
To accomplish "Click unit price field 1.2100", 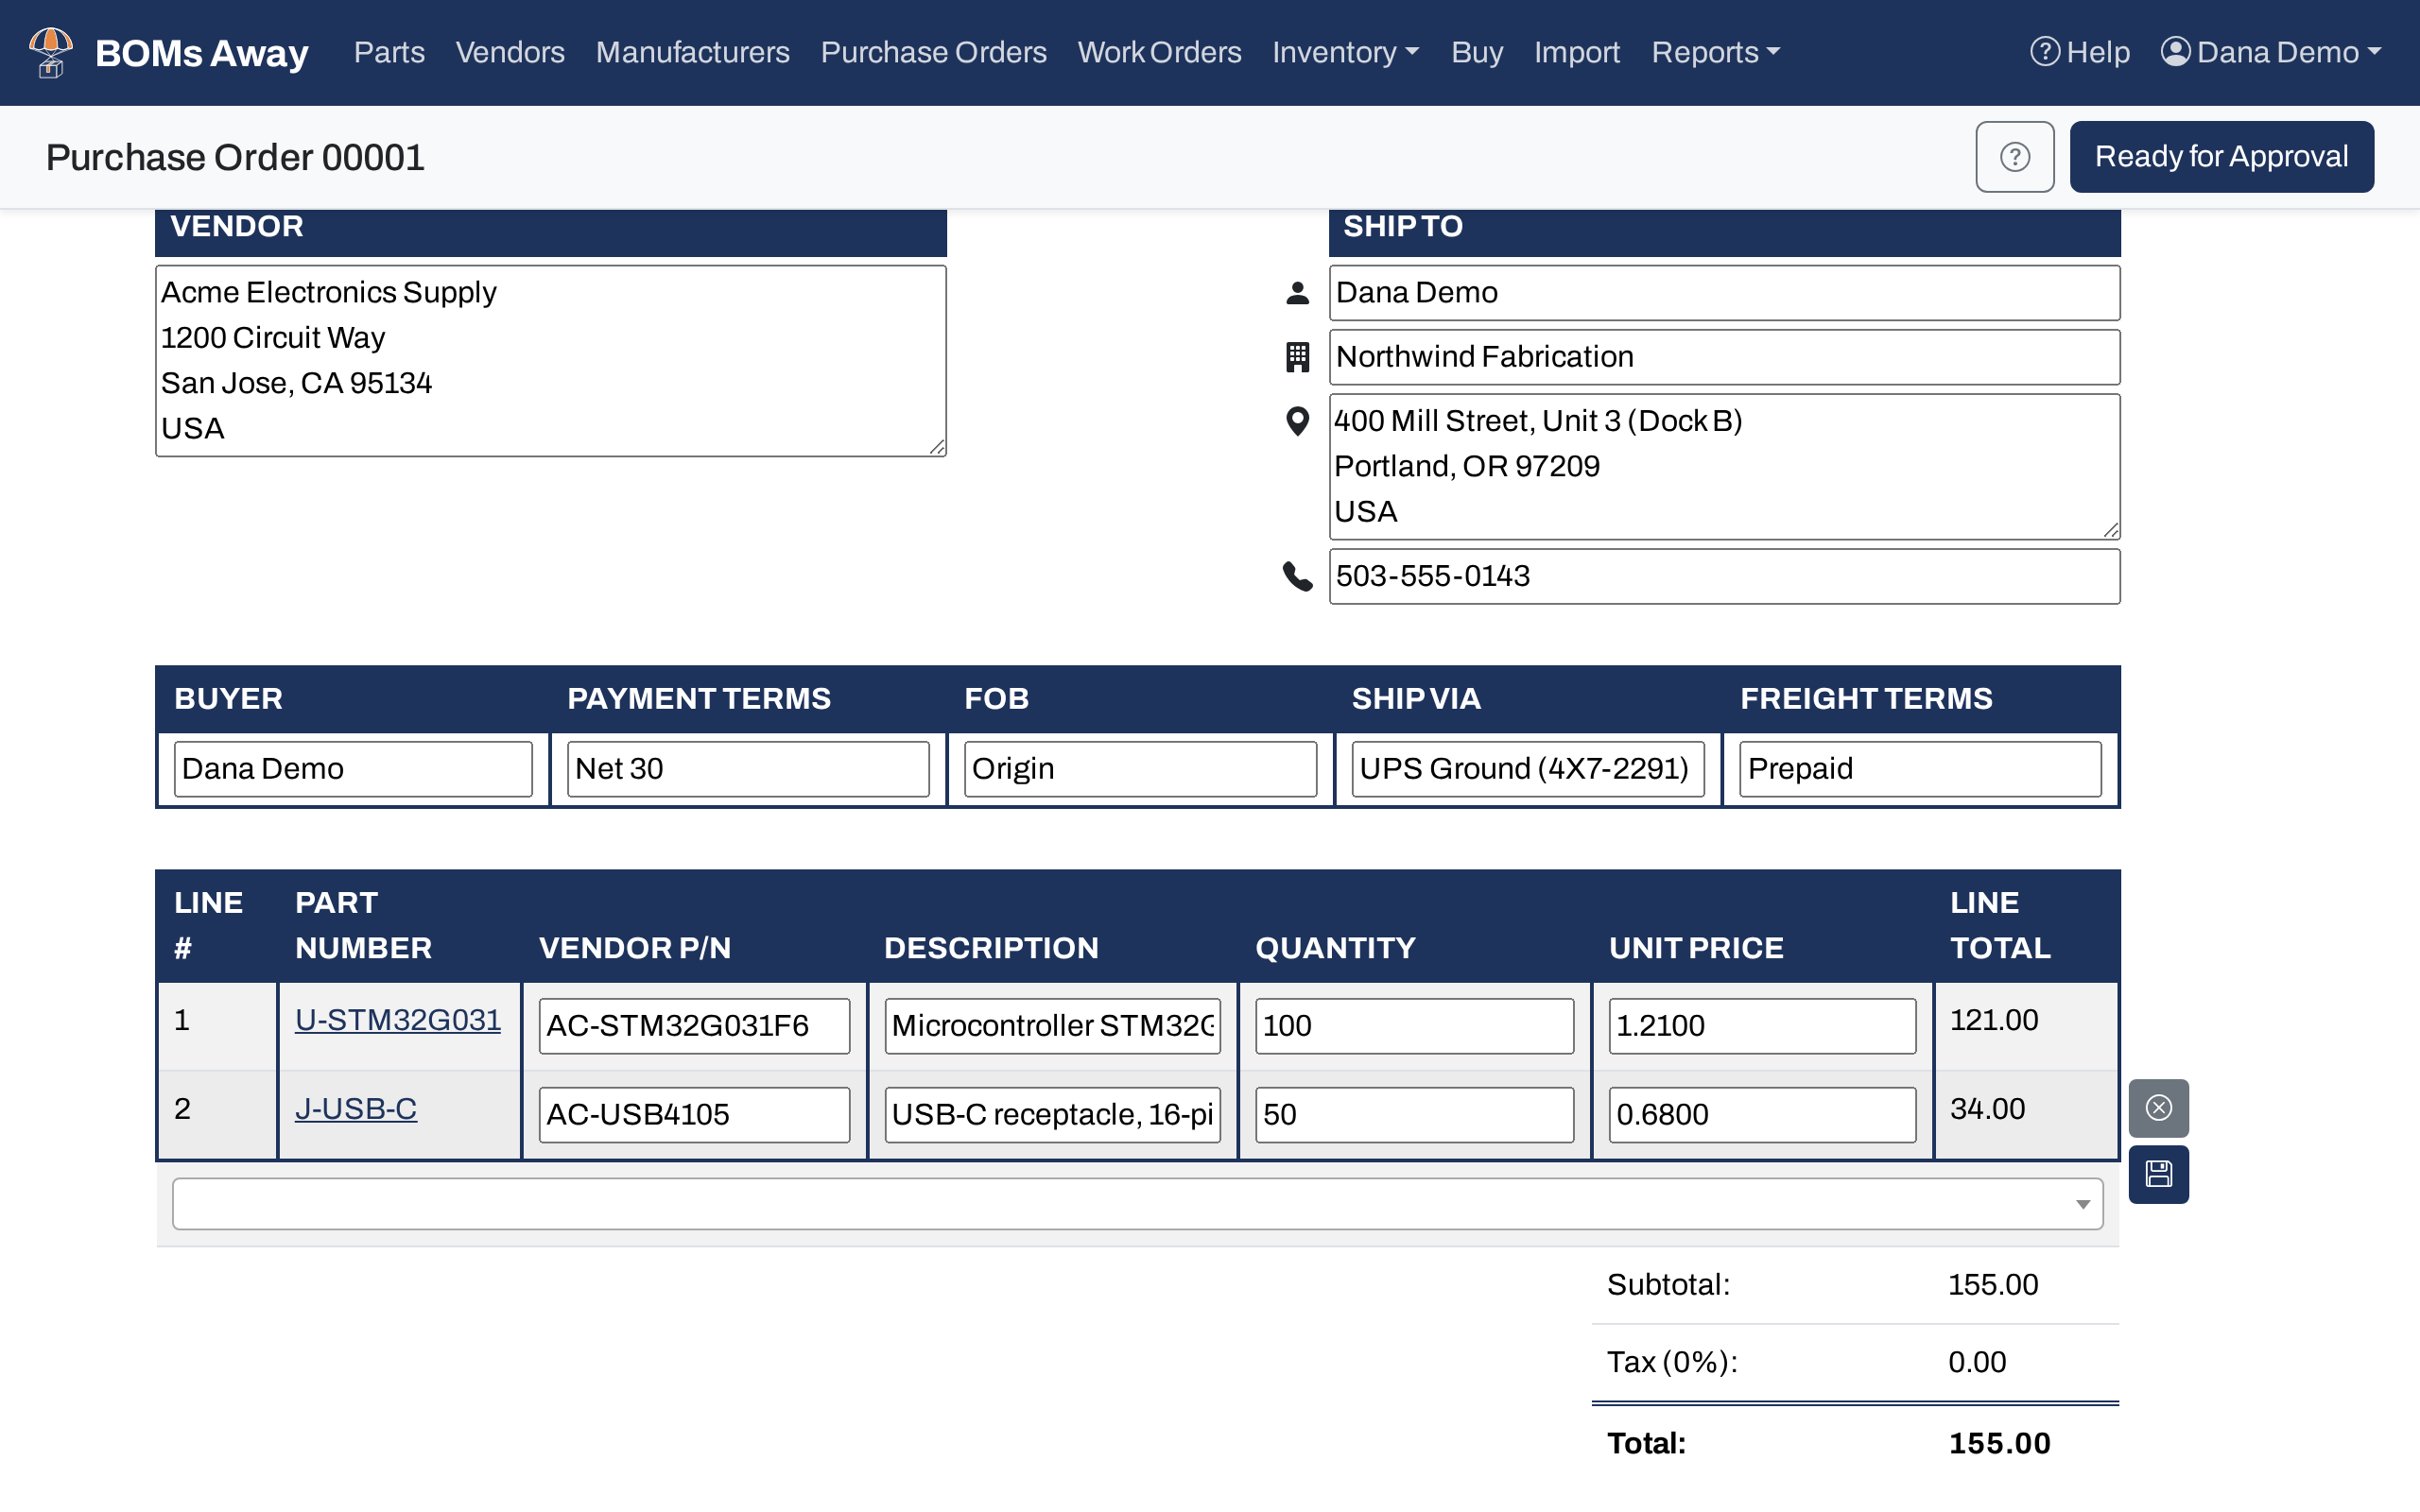I will (1762, 1026).
